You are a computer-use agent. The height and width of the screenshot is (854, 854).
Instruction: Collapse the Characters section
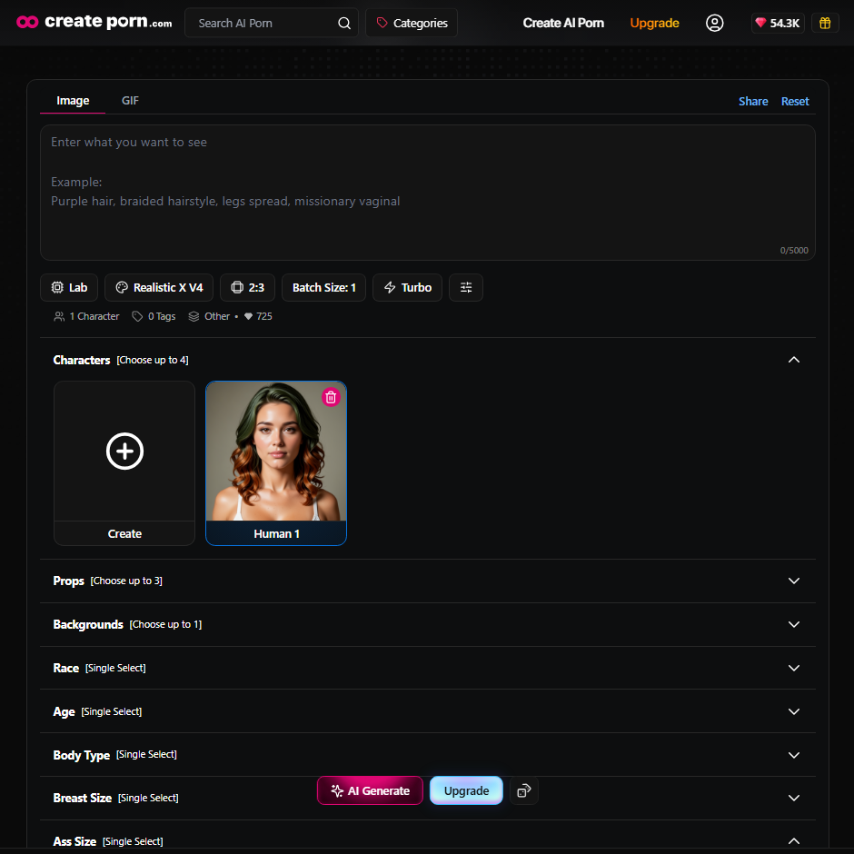pyautogui.click(x=794, y=360)
